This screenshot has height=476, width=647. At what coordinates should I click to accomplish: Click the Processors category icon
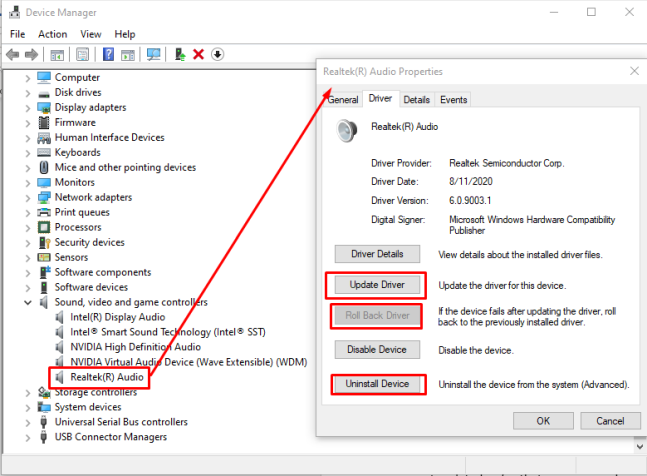[x=44, y=227]
